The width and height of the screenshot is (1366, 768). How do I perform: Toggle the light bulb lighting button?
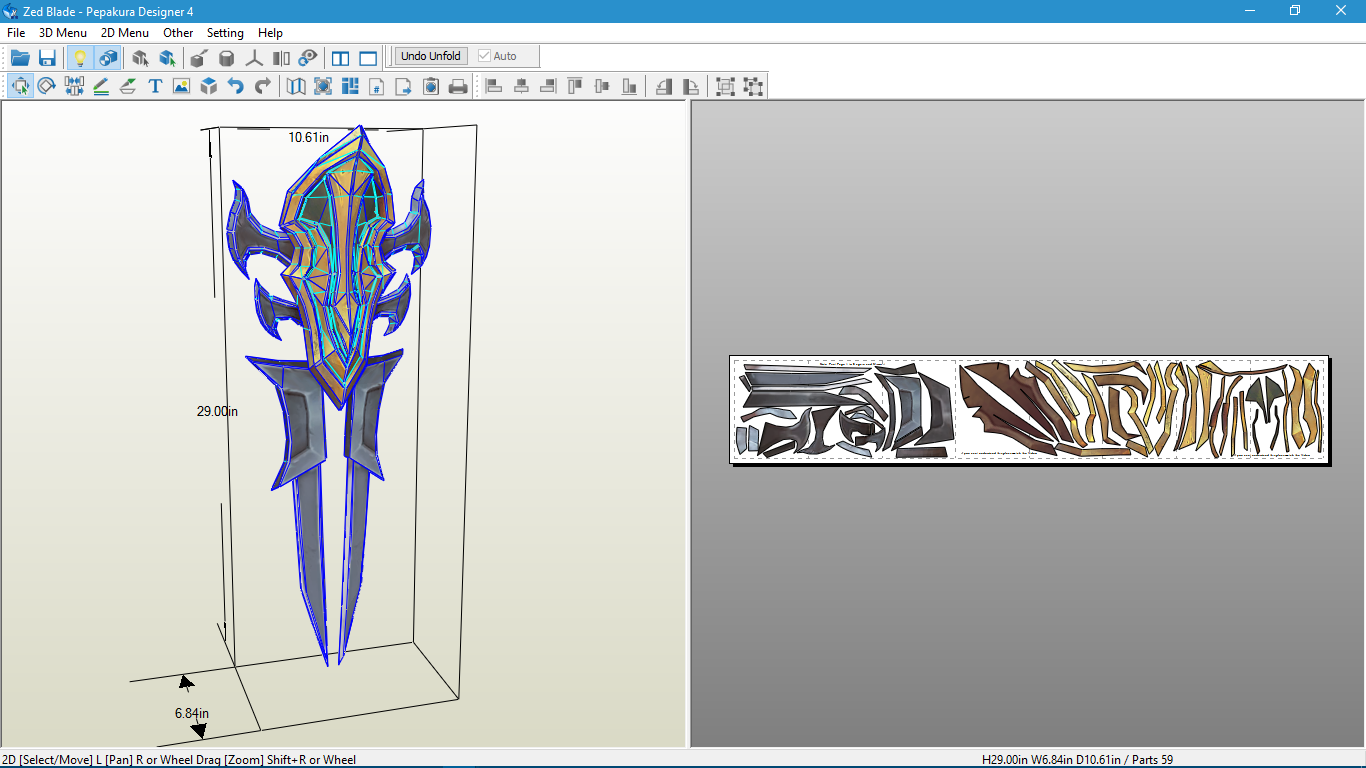click(81, 58)
